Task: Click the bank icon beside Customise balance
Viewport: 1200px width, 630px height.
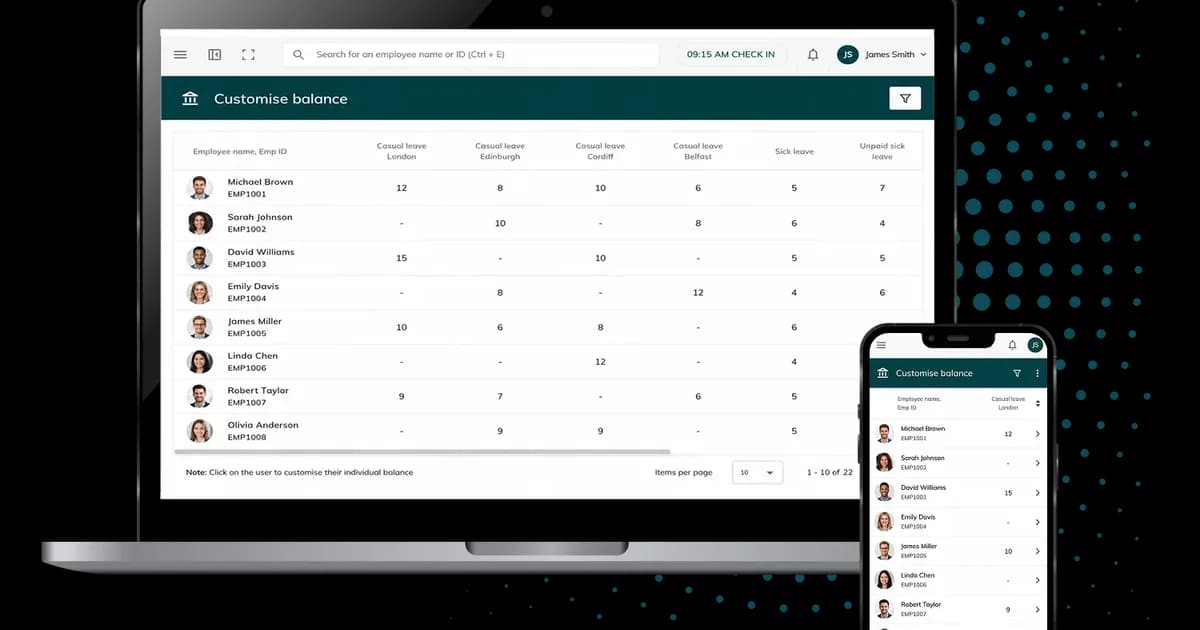Action: pos(190,98)
